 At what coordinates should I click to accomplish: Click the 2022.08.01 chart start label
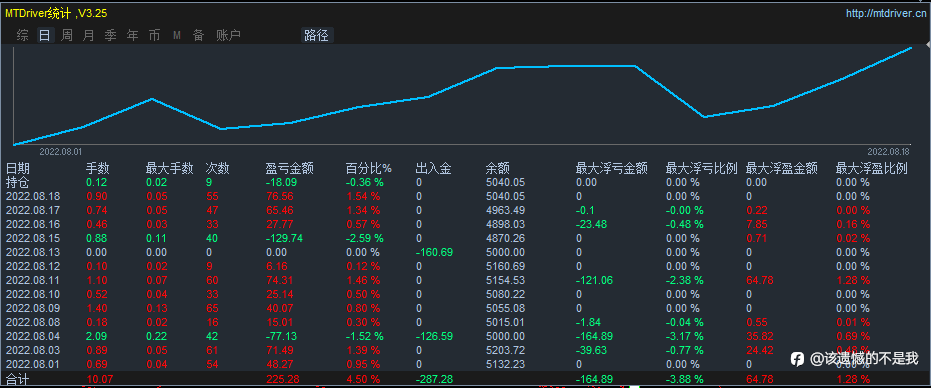pyautogui.click(x=61, y=152)
